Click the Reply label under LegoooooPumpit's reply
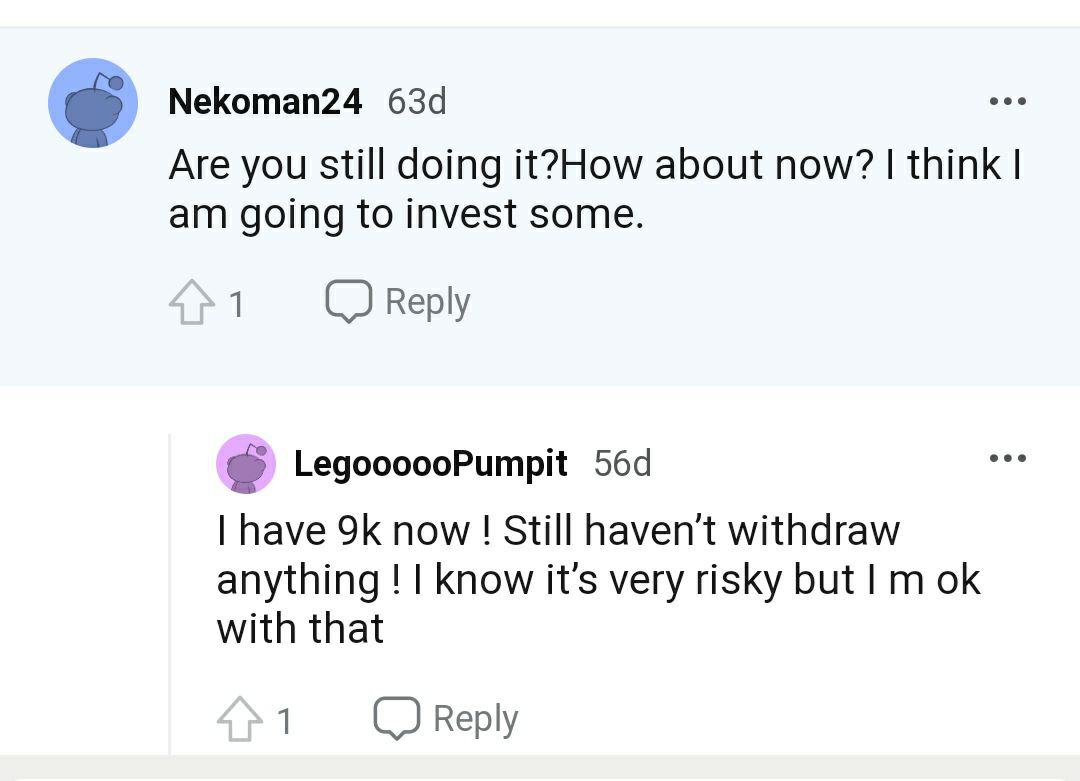1080x781 pixels. (476, 719)
